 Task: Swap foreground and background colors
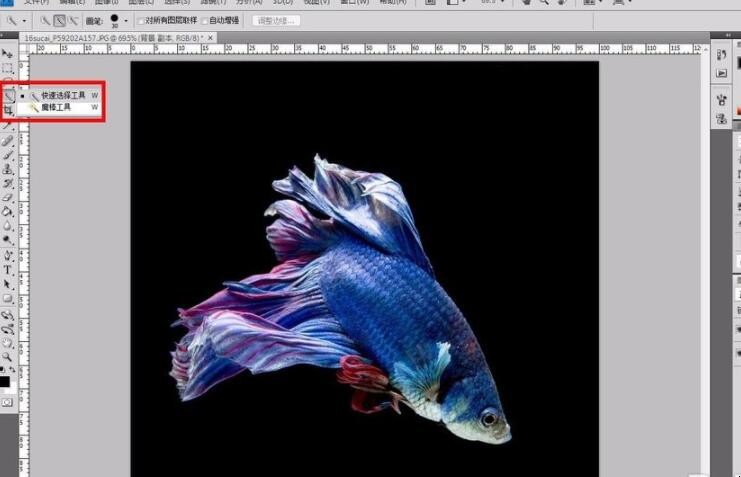13,369
